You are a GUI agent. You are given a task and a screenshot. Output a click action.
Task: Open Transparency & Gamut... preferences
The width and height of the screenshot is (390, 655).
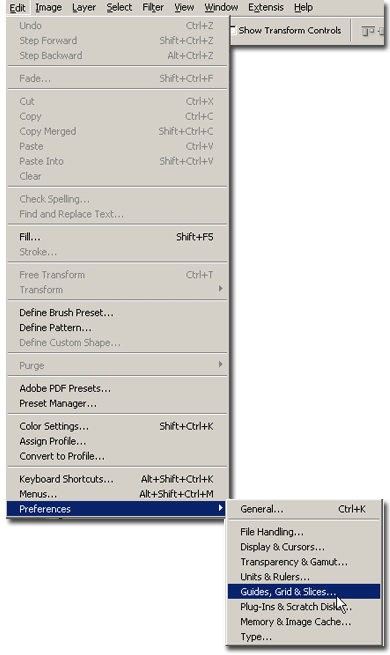coord(304,562)
